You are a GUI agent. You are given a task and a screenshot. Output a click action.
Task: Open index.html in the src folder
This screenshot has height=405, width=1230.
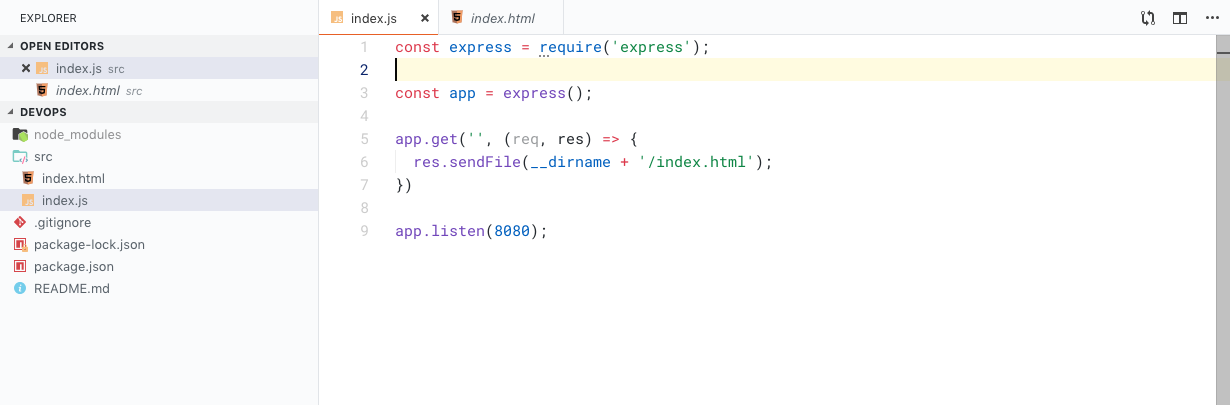[x=73, y=178]
